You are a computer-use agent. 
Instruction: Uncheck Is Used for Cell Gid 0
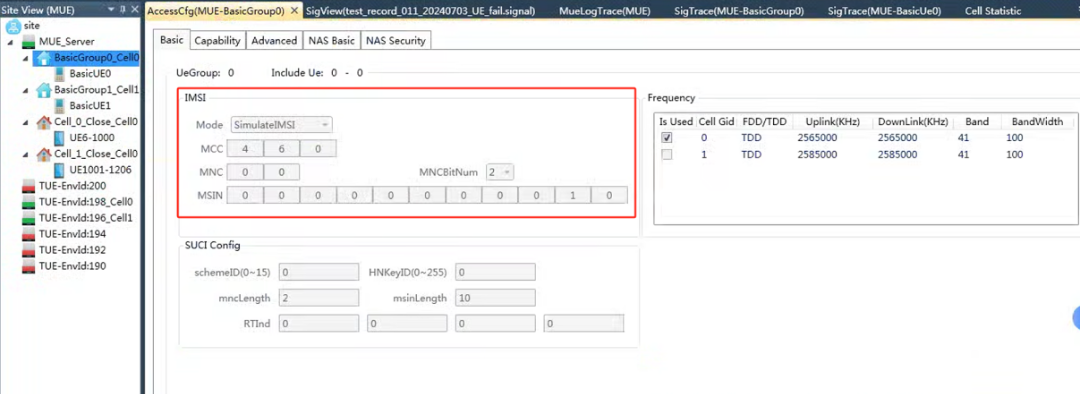click(x=666, y=138)
